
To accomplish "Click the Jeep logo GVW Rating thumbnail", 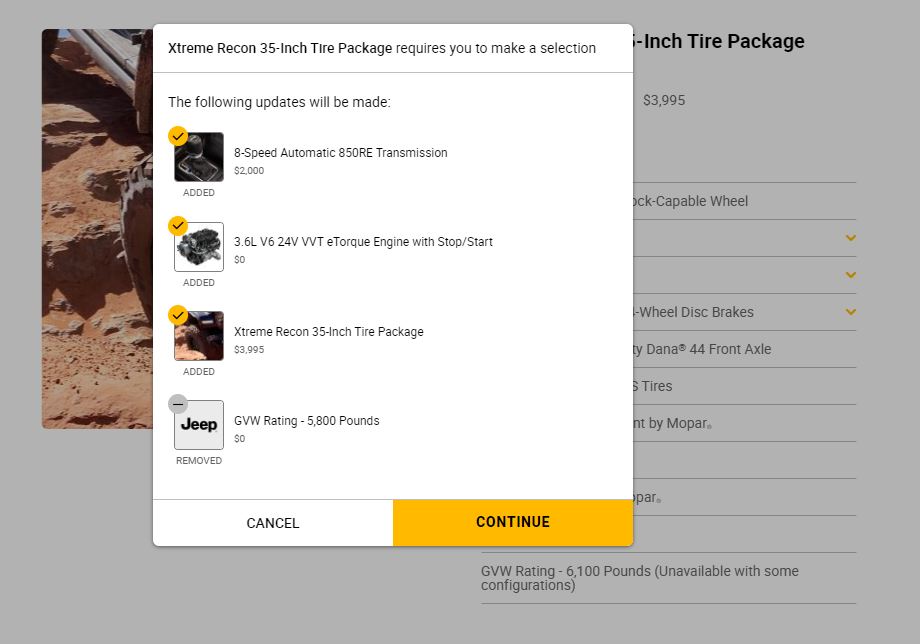I will pos(199,425).
